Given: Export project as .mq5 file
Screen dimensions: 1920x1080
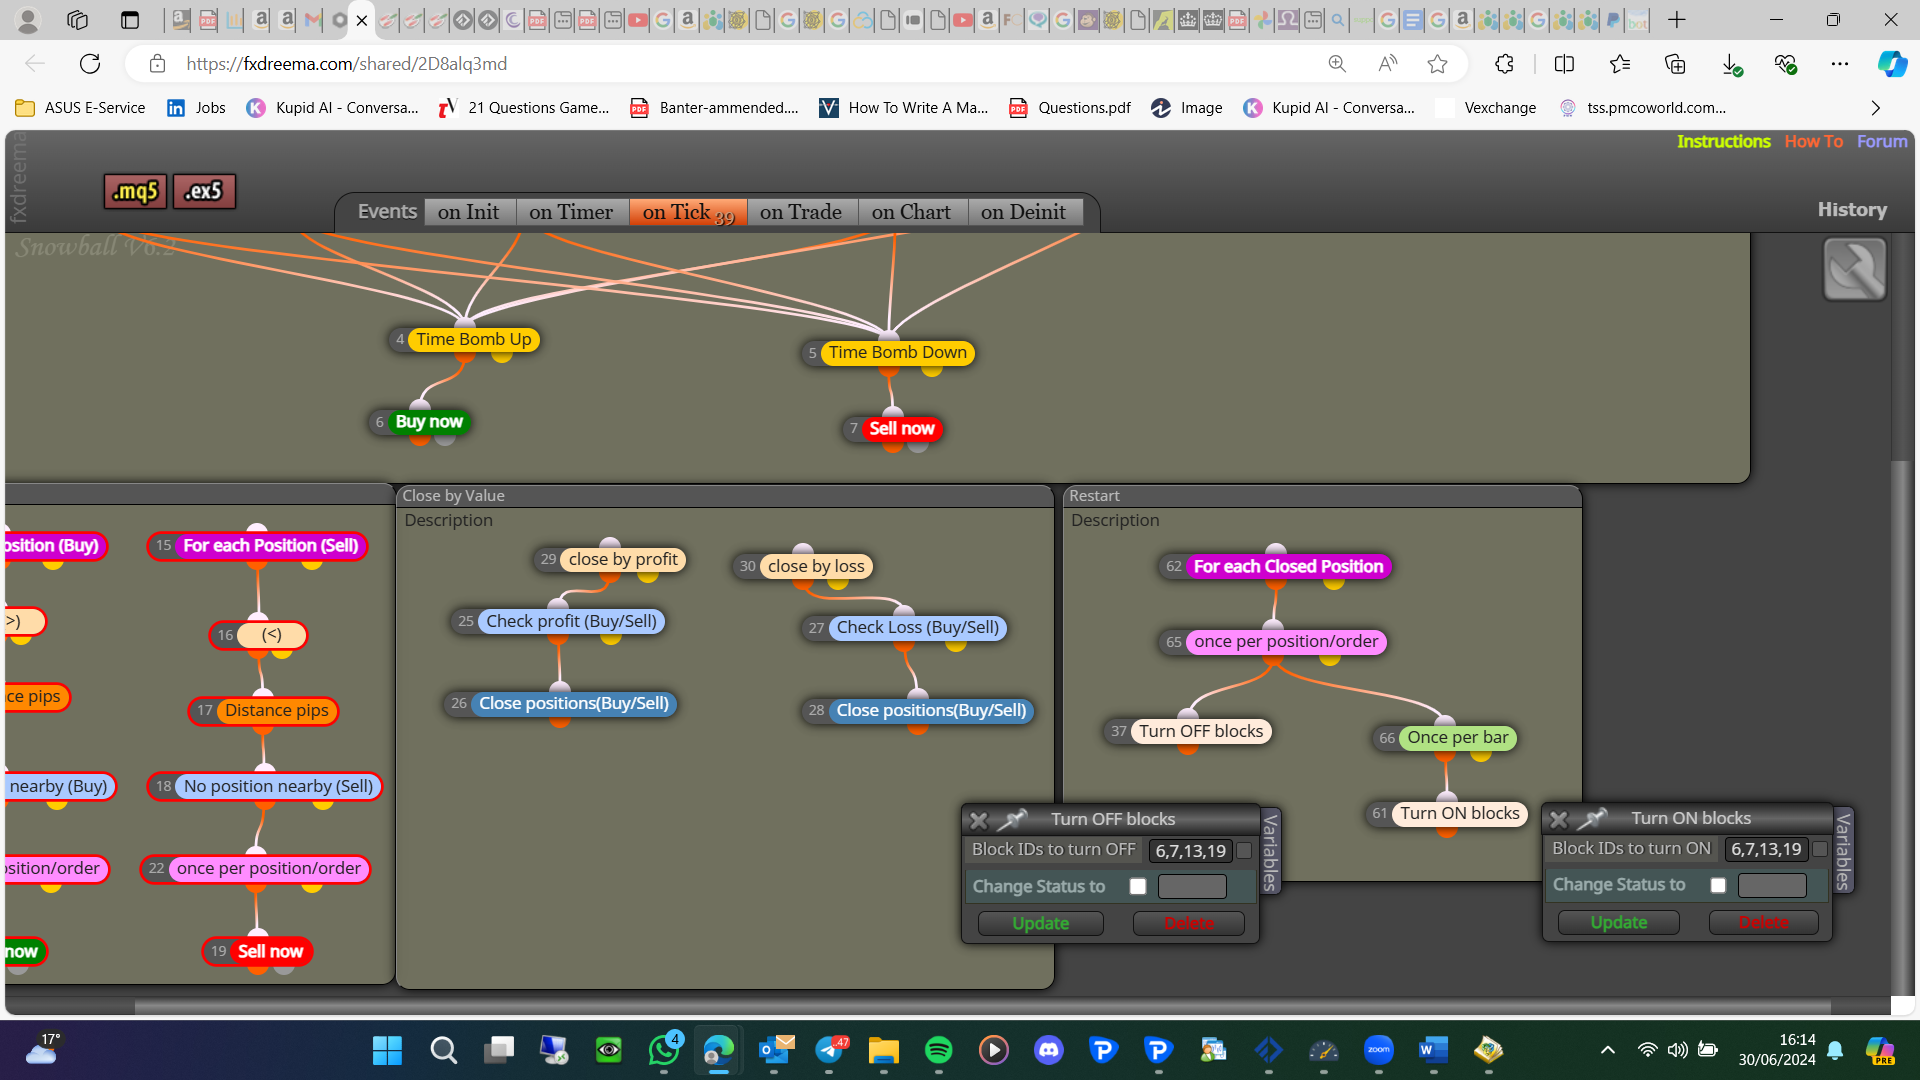Looking at the screenshot, I should (135, 191).
